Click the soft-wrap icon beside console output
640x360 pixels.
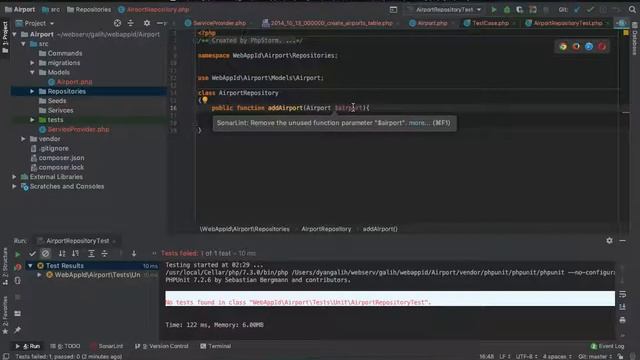click(x=622, y=294)
